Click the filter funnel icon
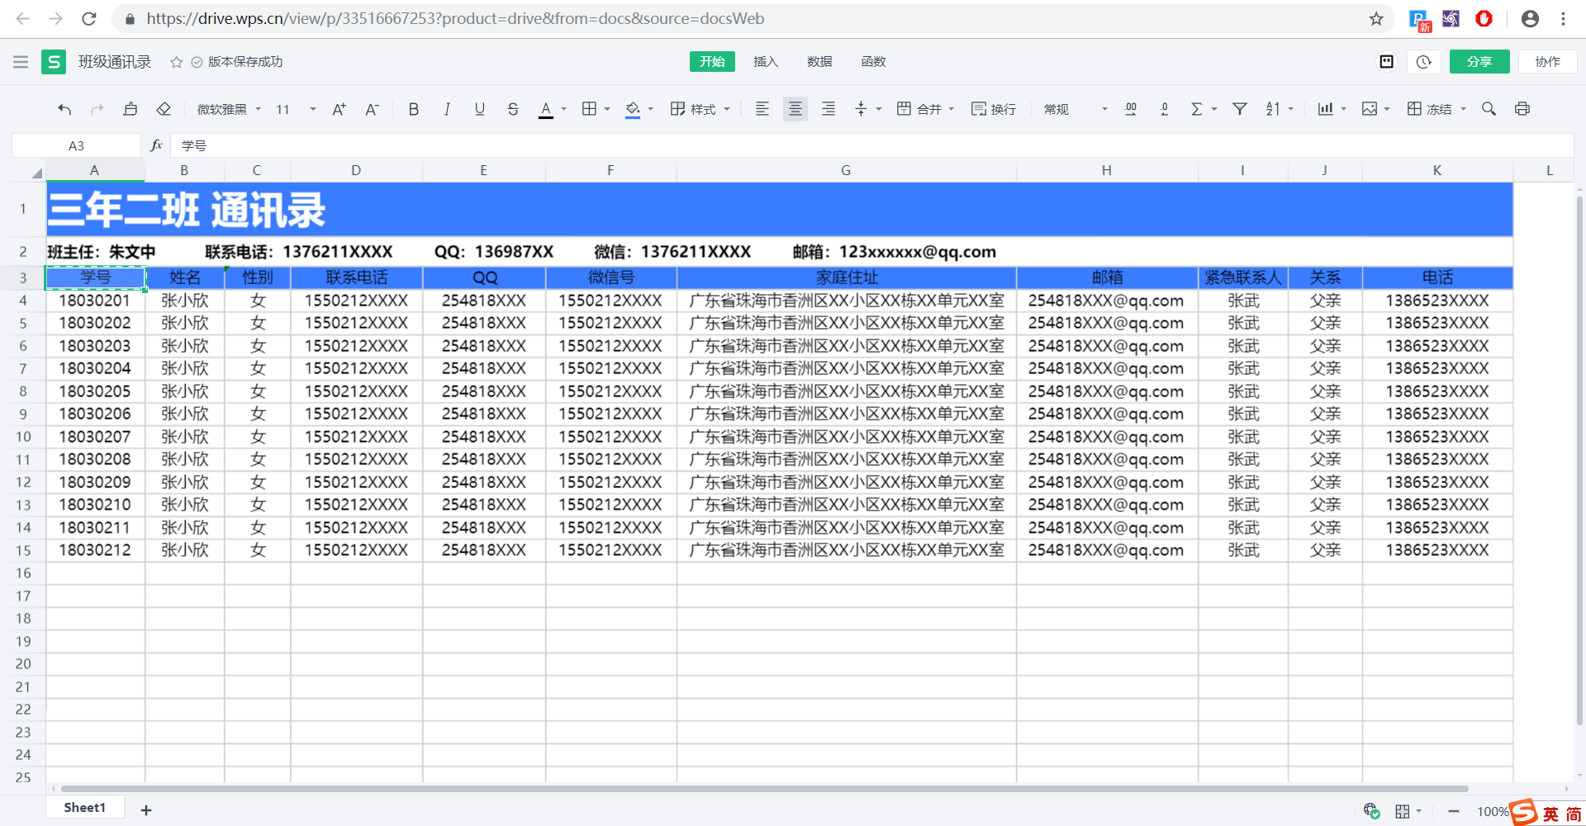Screen dimensions: 1586x826 tap(1239, 109)
